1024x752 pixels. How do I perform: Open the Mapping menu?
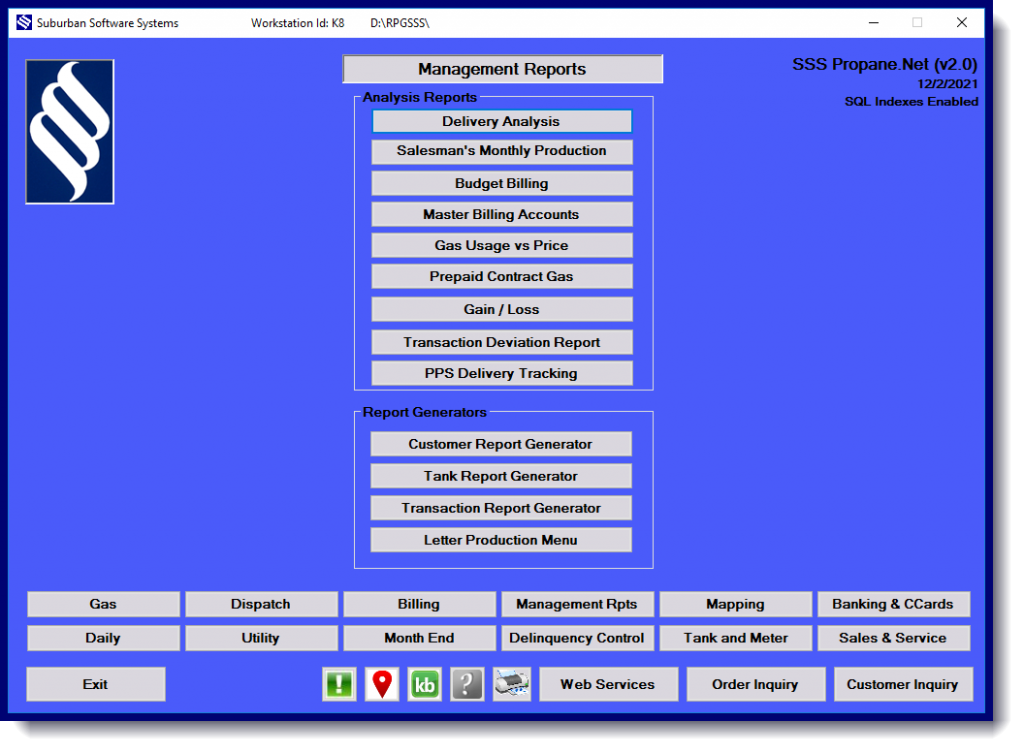pyautogui.click(x=735, y=604)
